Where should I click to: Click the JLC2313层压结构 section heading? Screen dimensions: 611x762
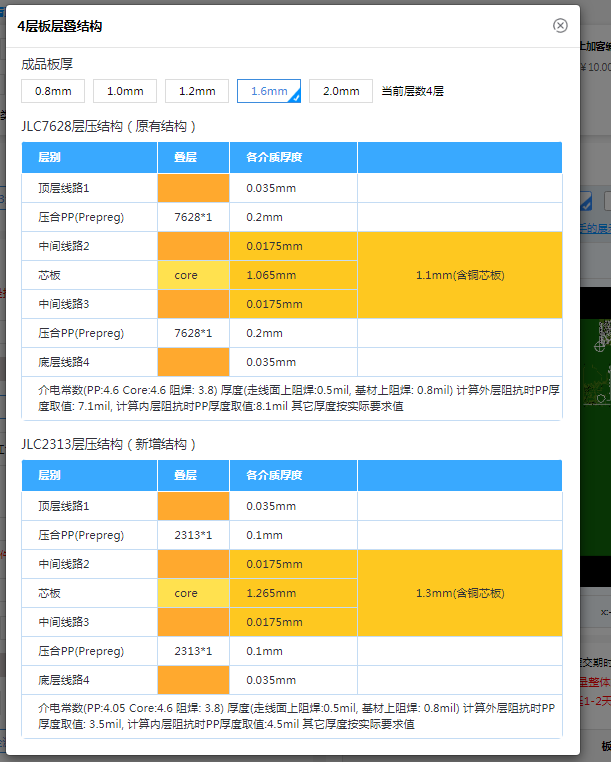tap(109, 444)
